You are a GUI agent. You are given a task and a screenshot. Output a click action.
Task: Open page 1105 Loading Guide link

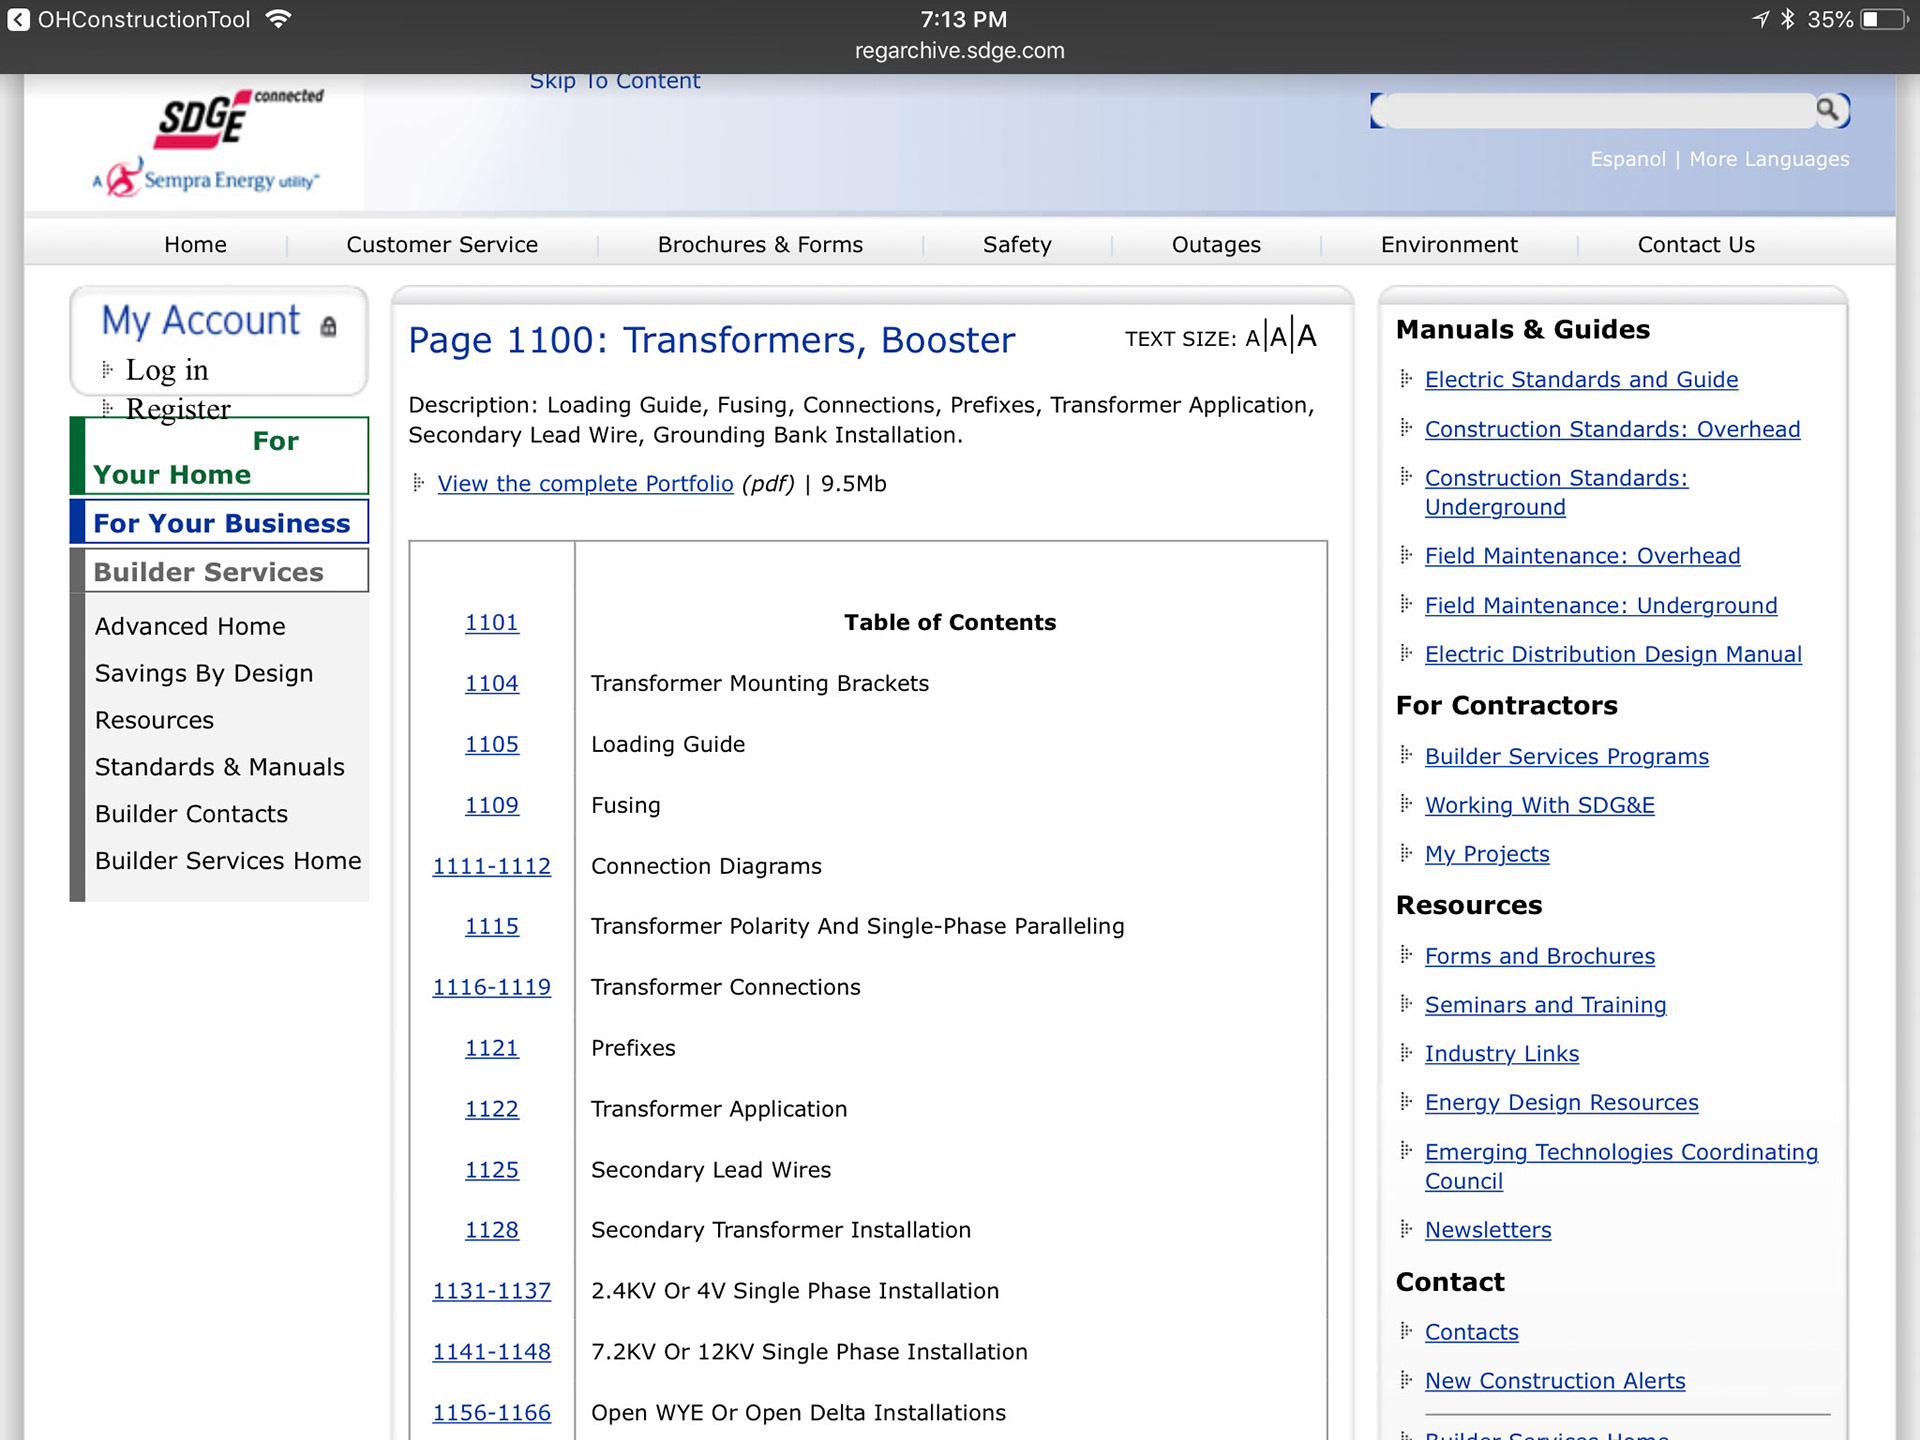pyautogui.click(x=491, y=745)
